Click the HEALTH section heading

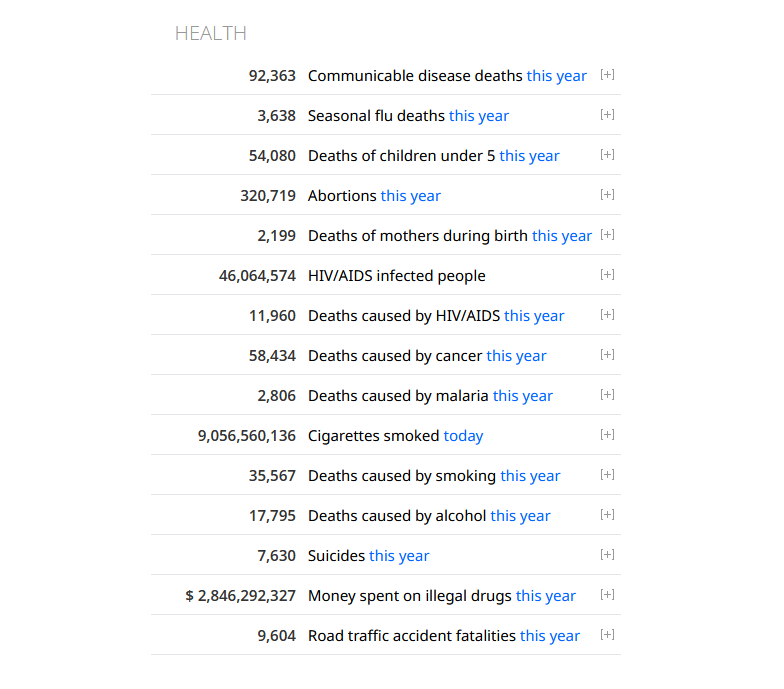[x=210, y=34]
